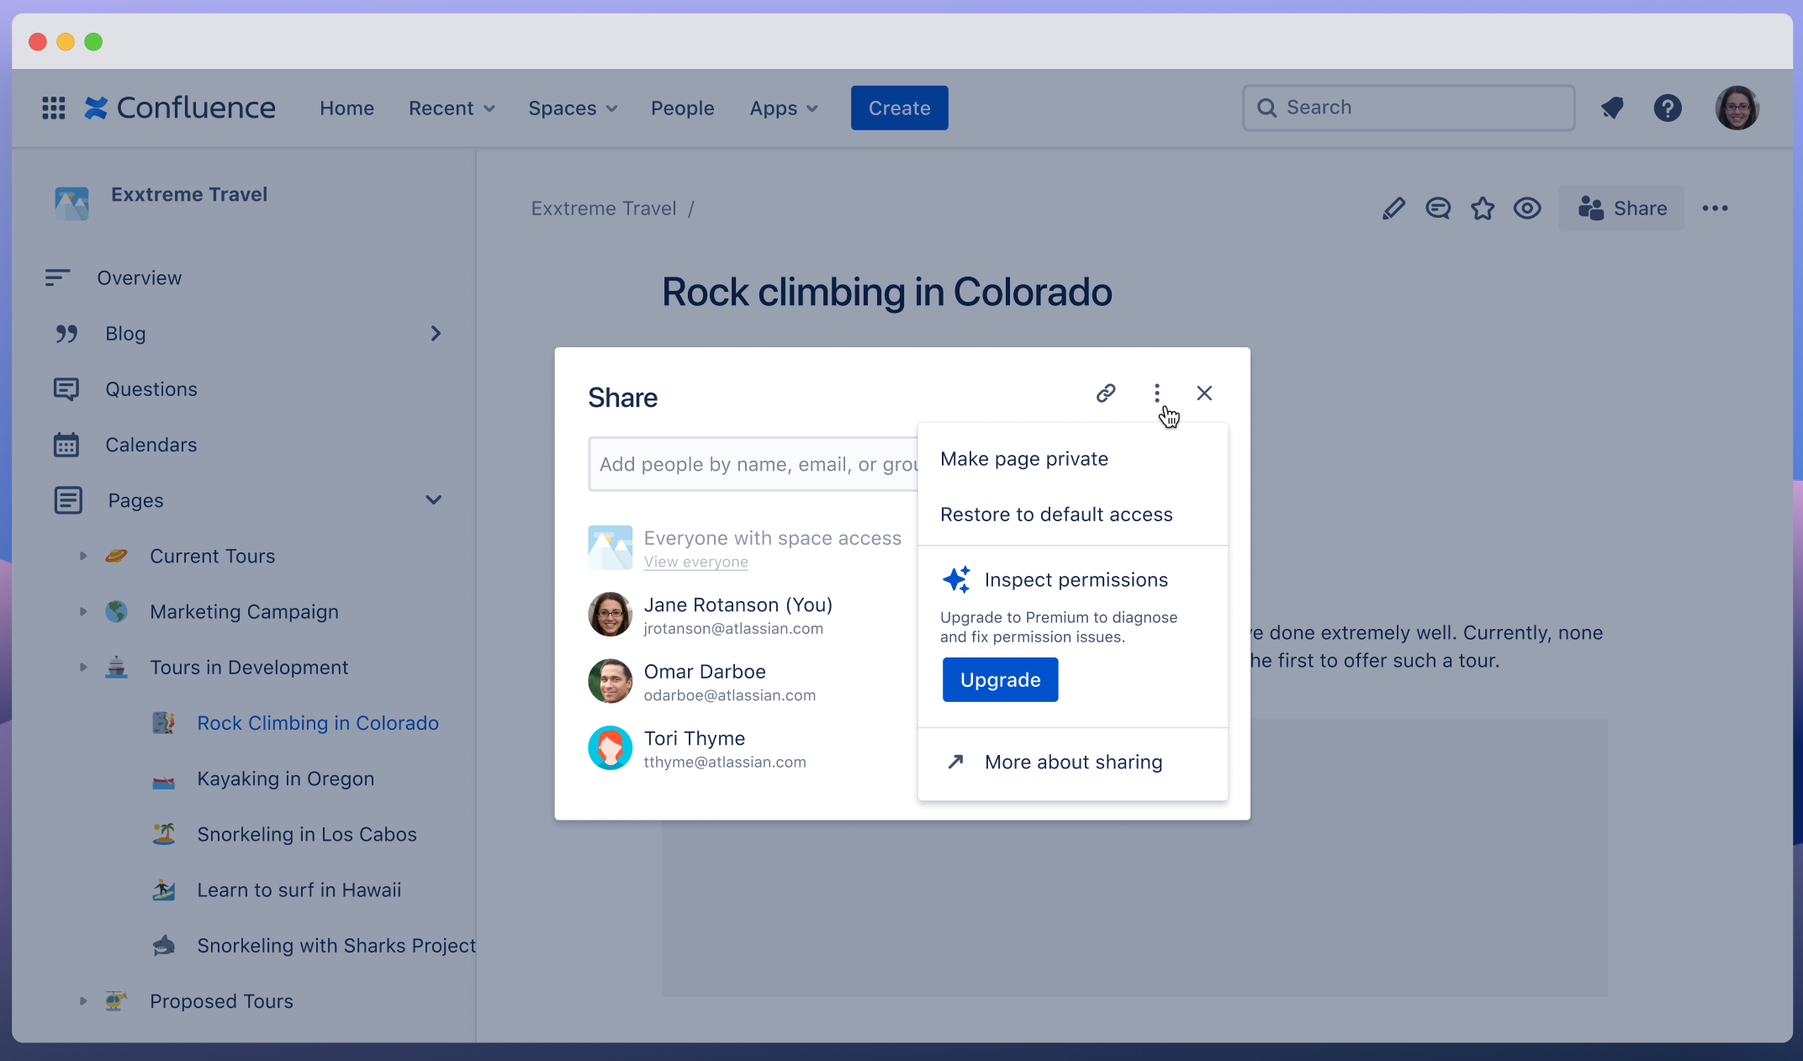1803x1061 pixels.
Task: Click Jane Rotanson (You) name
Action: [x=738, y=604]
